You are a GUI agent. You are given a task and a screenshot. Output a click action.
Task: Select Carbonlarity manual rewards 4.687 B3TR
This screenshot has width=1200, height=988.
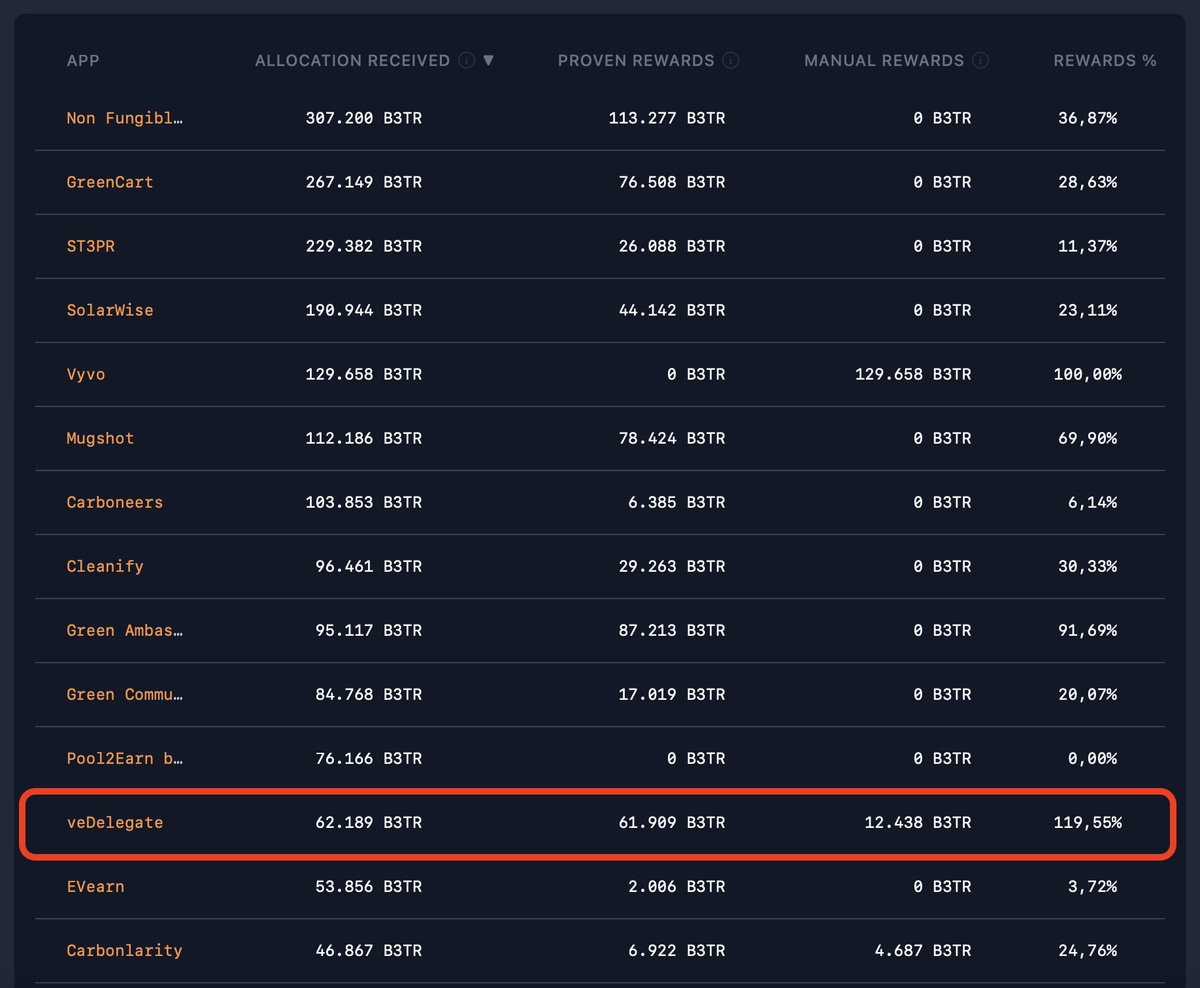[923, 950]
